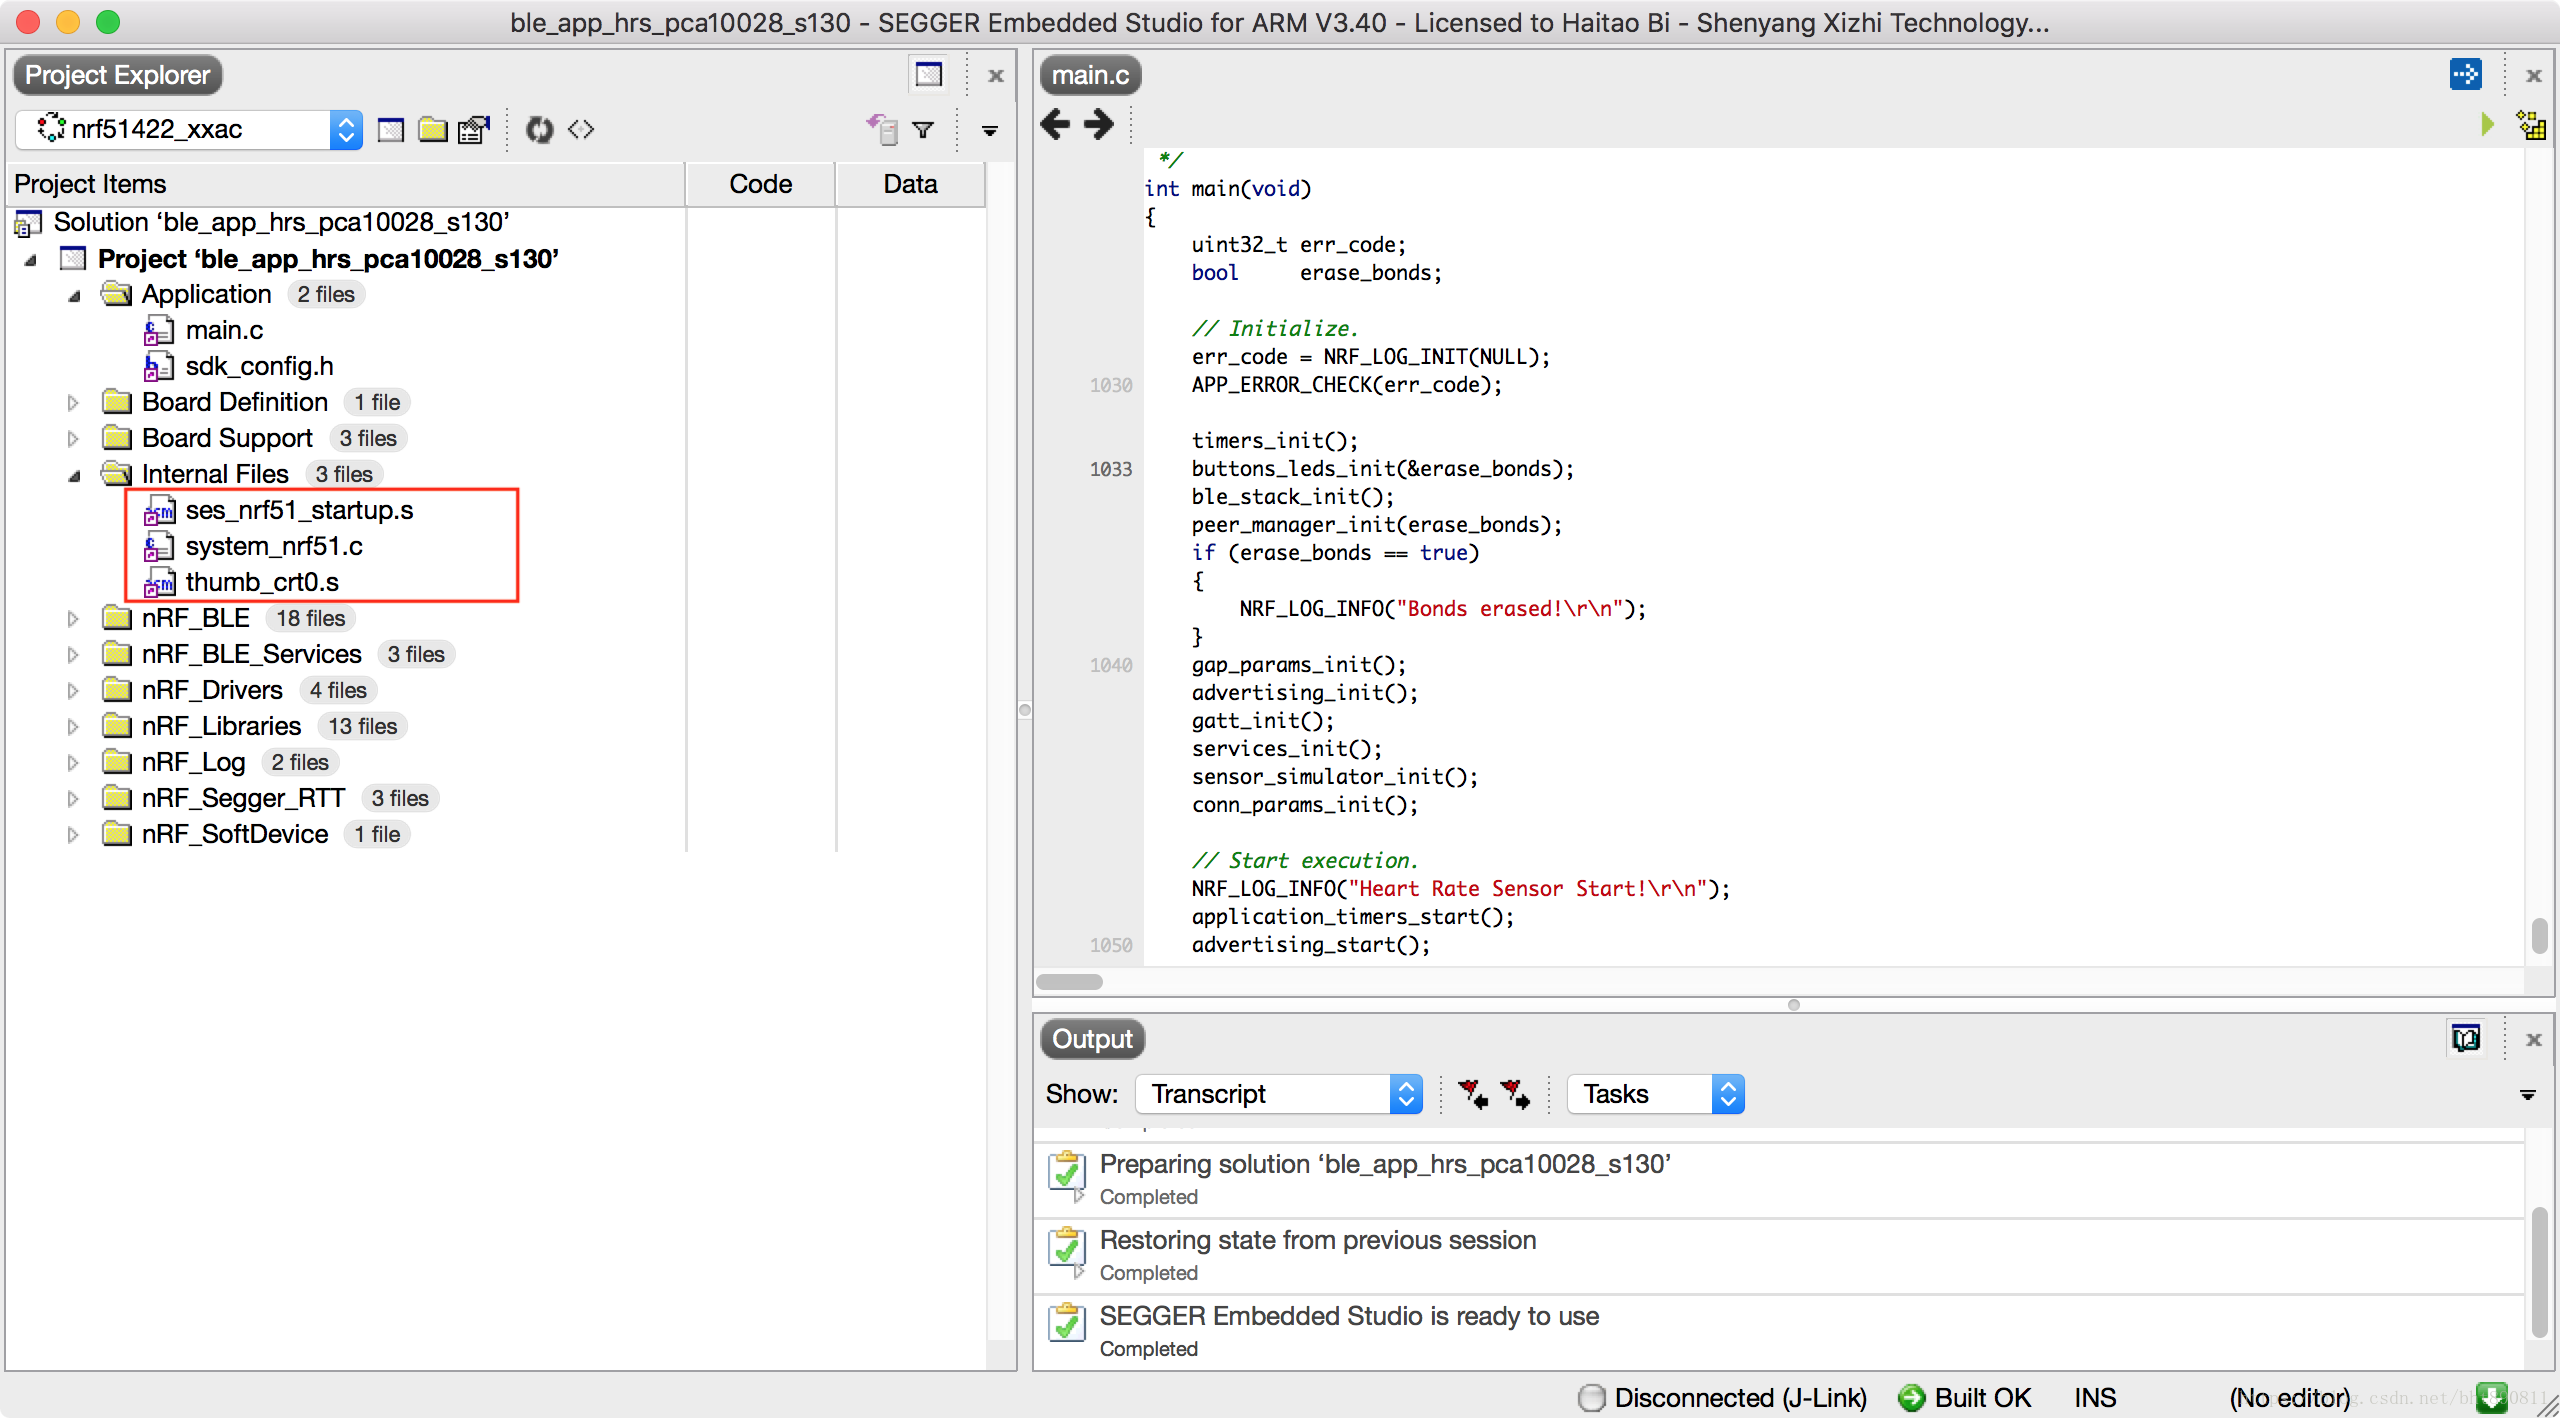Screen dimensions: 2560x1418
Task: Click the main.c editor tab
Action: (1090, 75)
